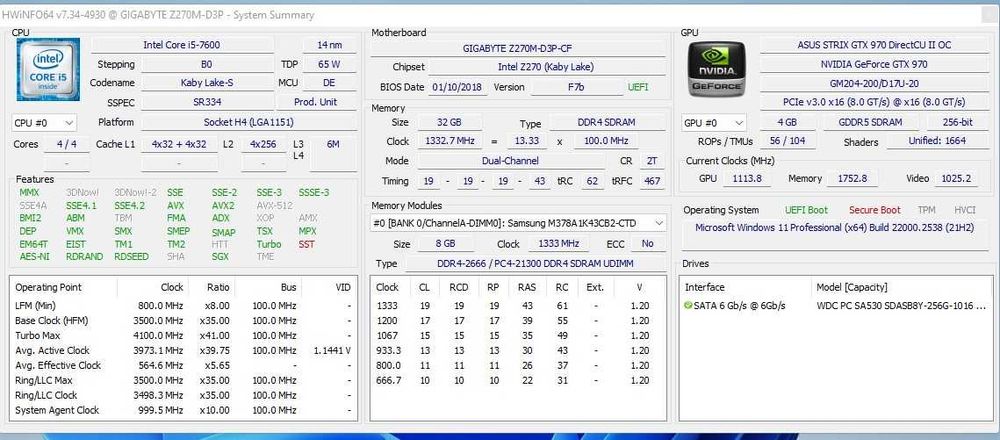Click the green SATA drive status icon
The height and width of the screenshot is (440, 1000).
688,306
